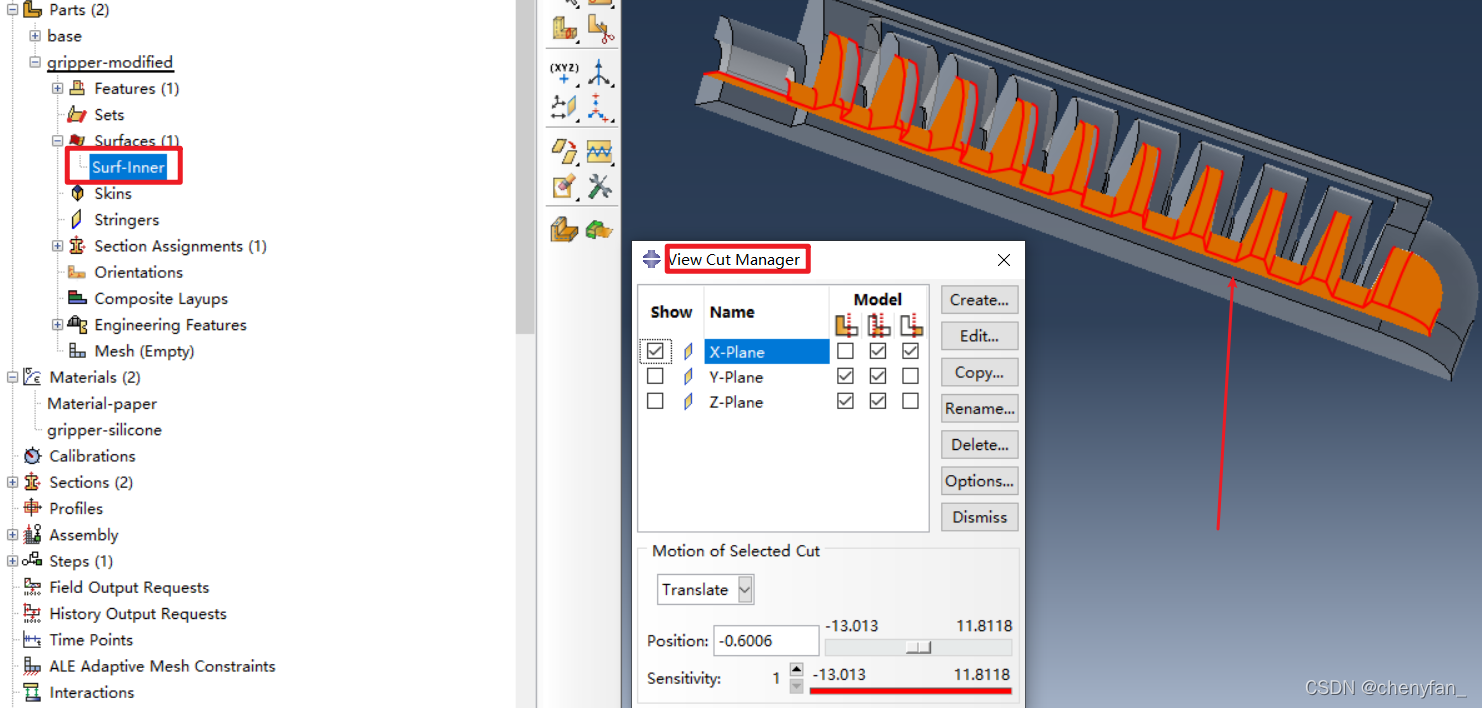Image resolution: width=1482 pixels, height=708 pixels.
Task: Toggle Show checkbox for Y-Plane
Action: pyautogui.click(x=655, y=377)
